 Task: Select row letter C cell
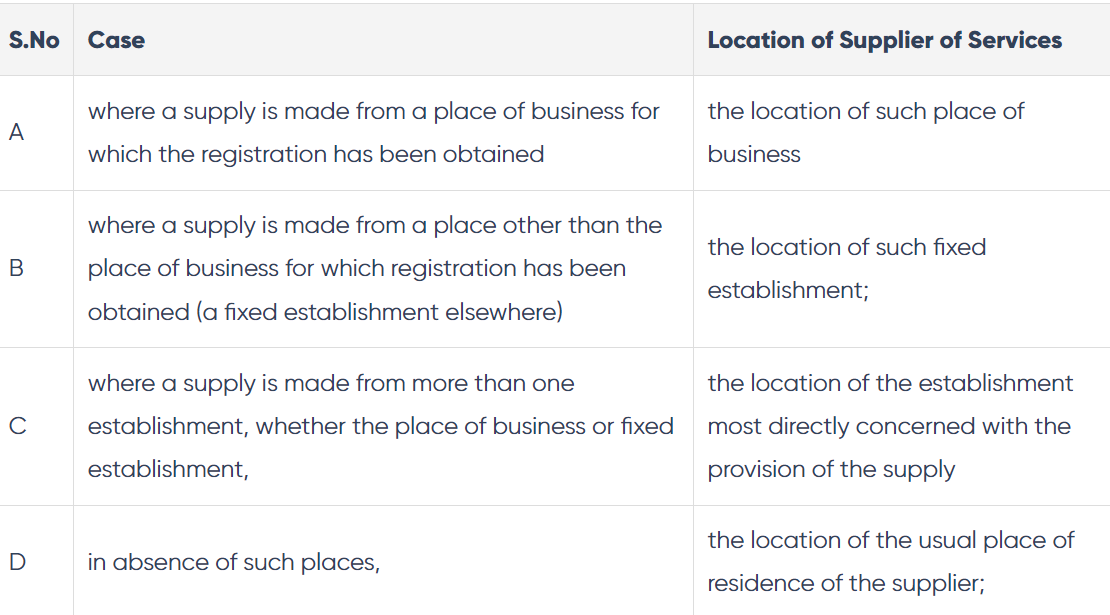[x=16, y=426]
